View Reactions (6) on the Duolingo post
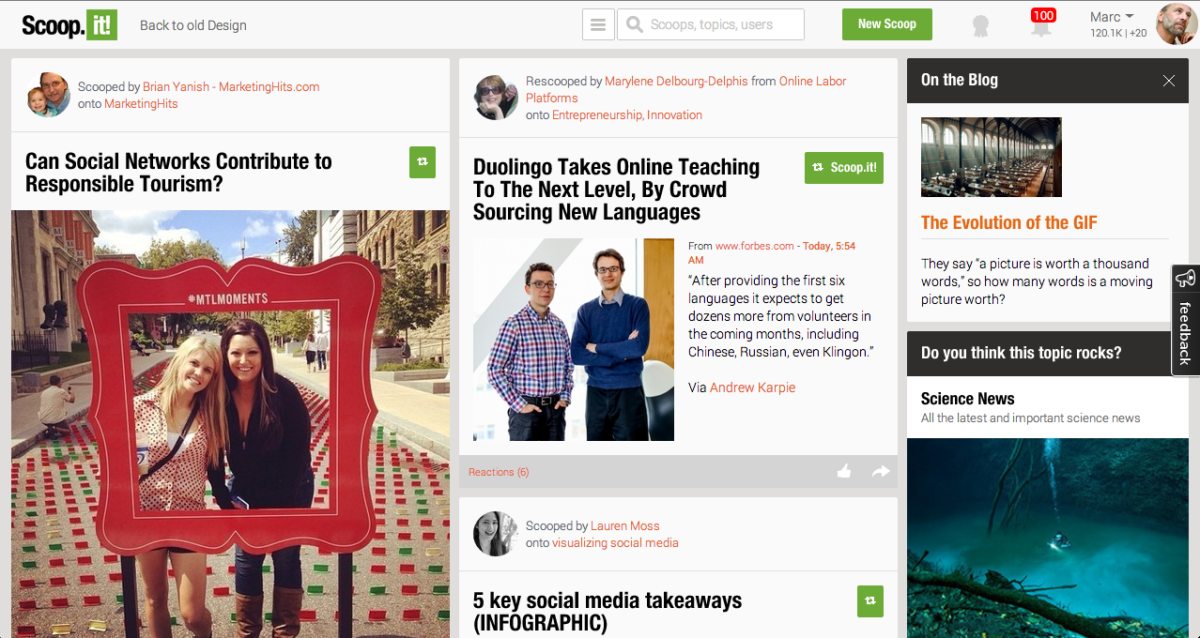The image size is (1200, 638). [x=499, y=472]
